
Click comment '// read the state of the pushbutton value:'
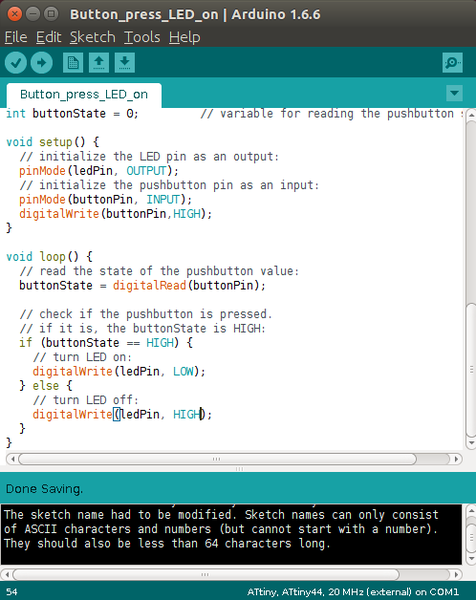coord(159,271)
